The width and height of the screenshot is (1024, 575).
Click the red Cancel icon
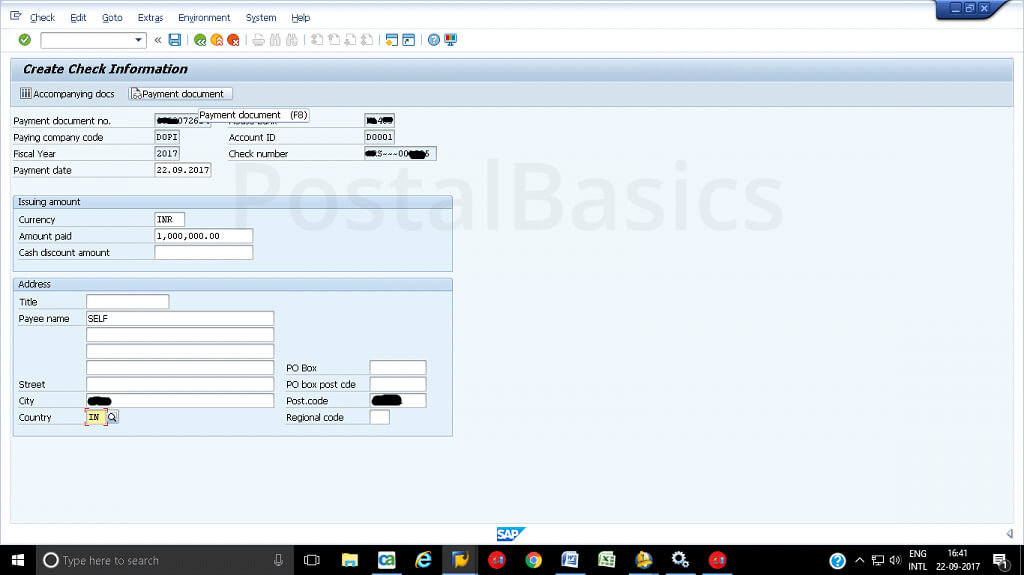233,40
